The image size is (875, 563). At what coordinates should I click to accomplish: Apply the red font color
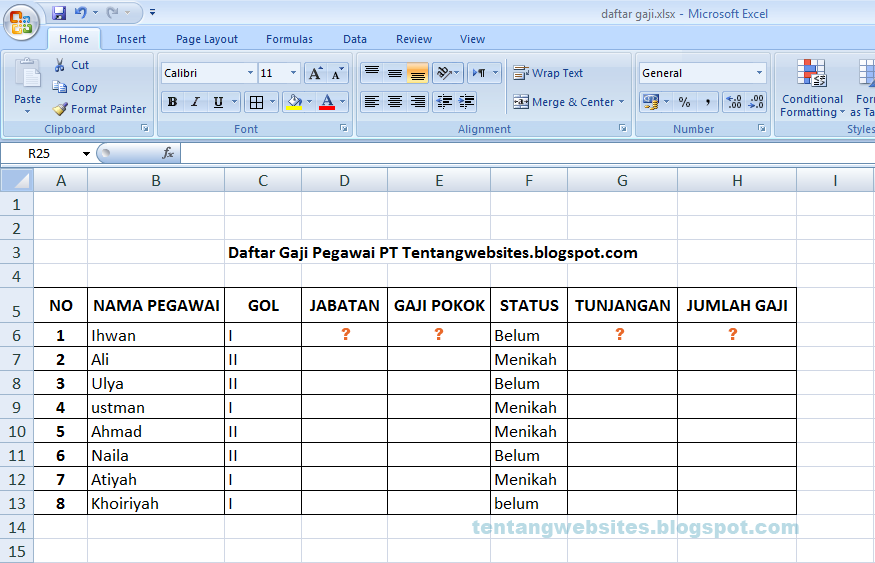[328, 102]
